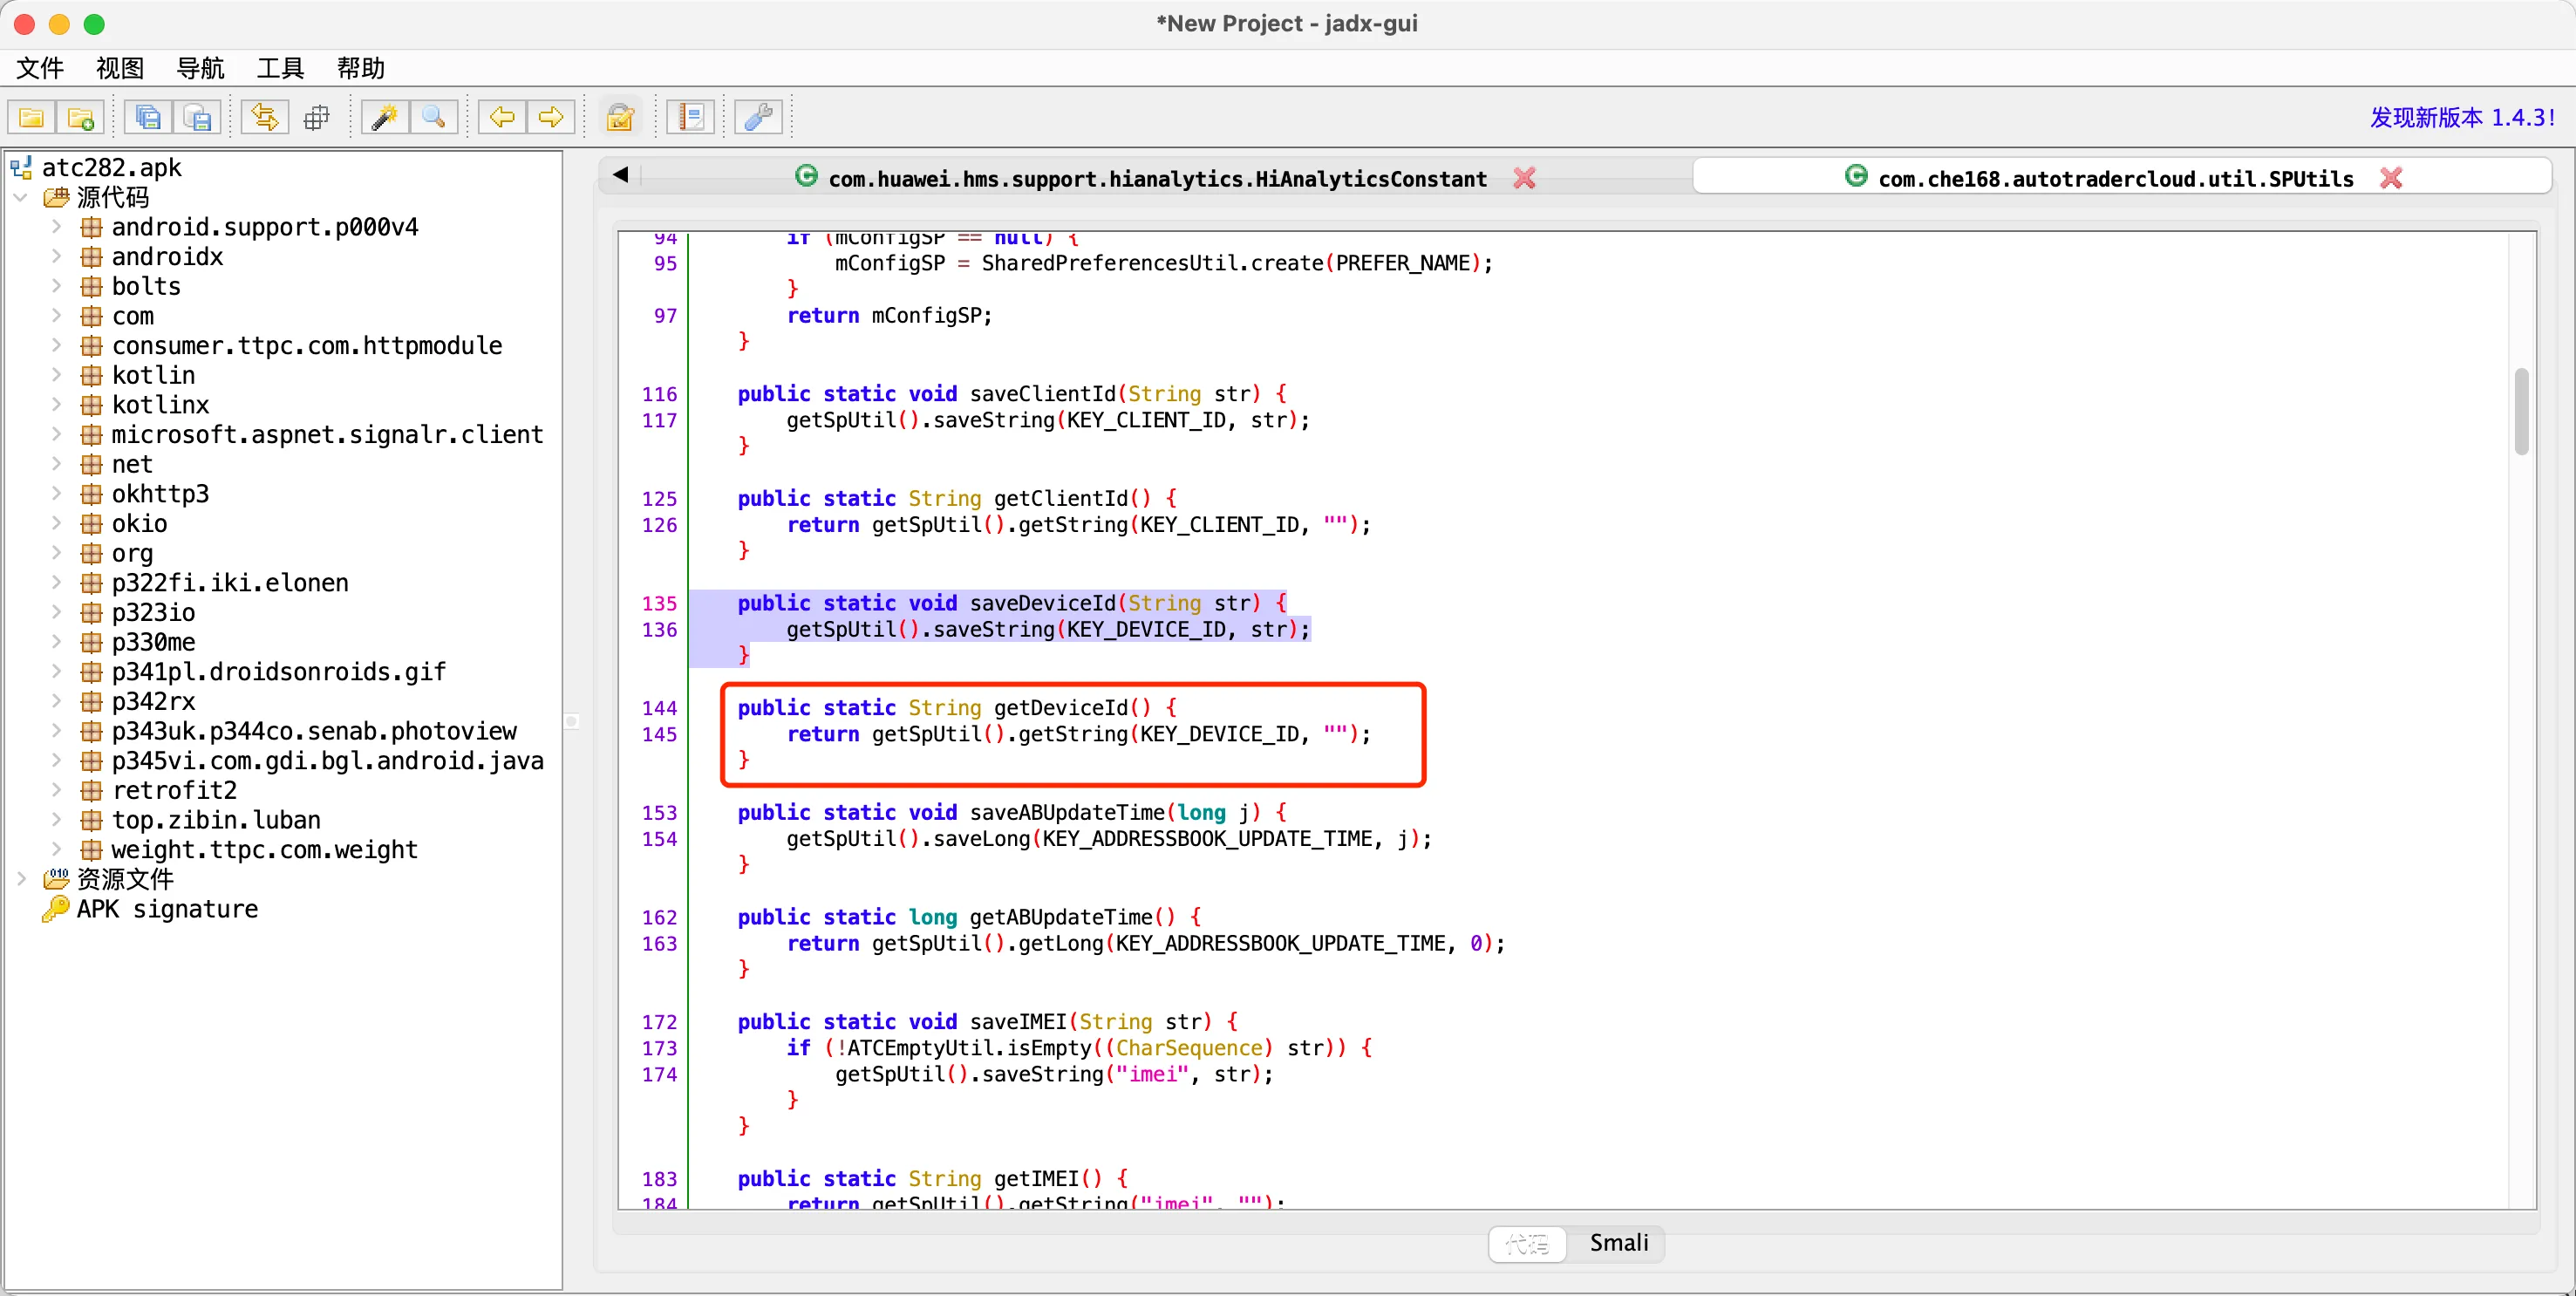
Task: Toggle deobfuscation padlock icon
Action: click(620, 118)
